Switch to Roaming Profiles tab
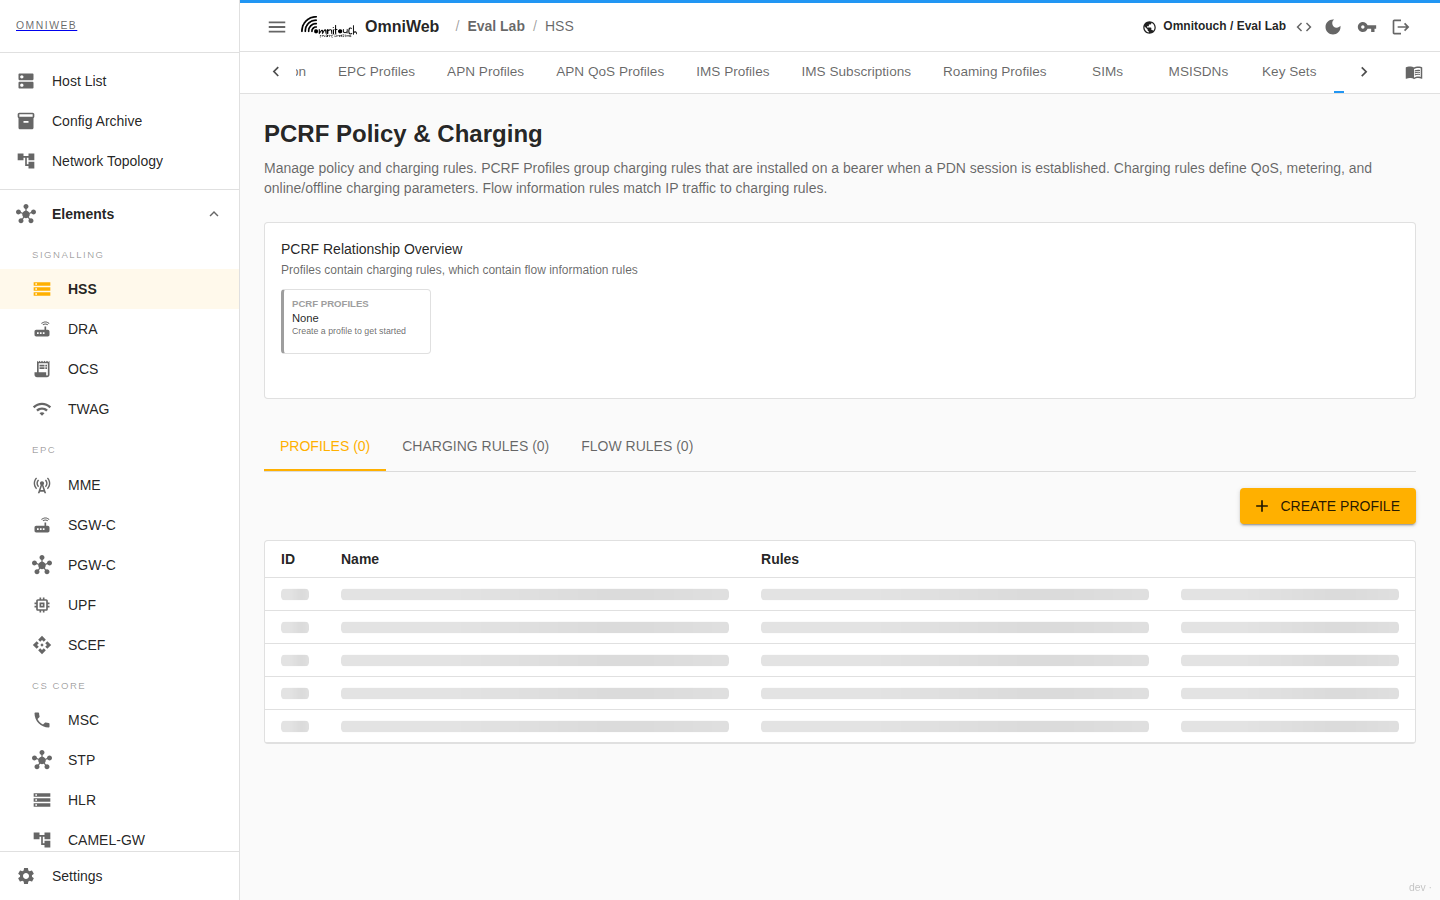 coord(994,72)
